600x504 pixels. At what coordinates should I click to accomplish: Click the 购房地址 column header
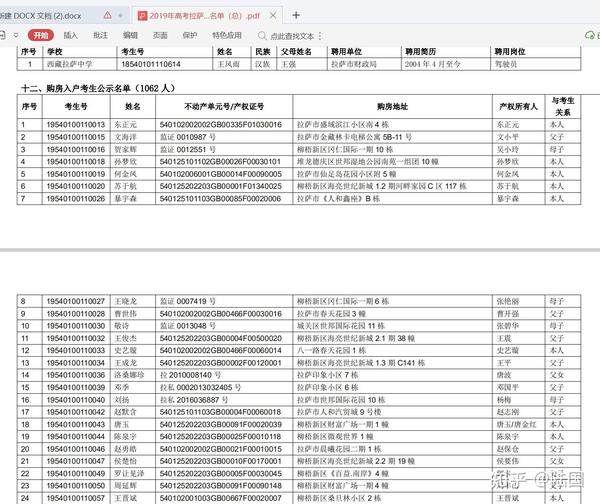coord(392,106)
